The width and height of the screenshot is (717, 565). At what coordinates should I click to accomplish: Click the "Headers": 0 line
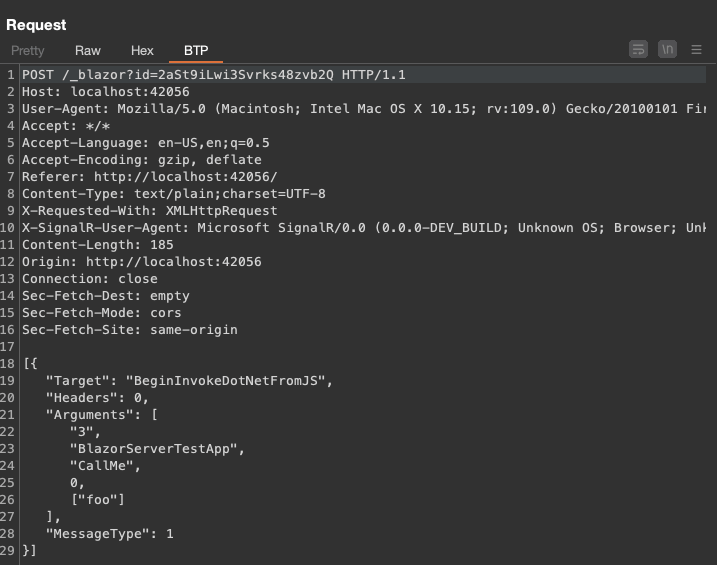97,398
